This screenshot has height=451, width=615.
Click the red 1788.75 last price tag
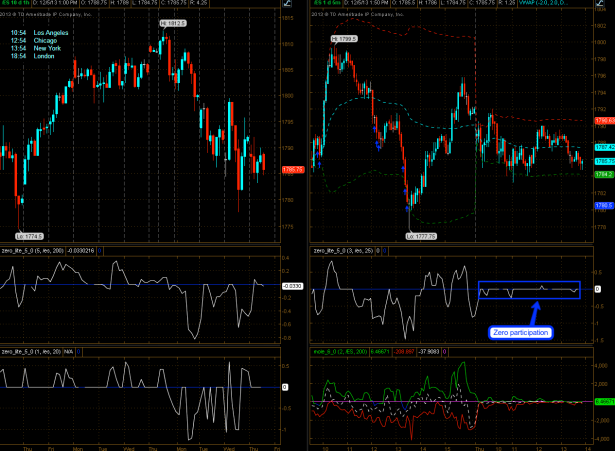(290, 168)
